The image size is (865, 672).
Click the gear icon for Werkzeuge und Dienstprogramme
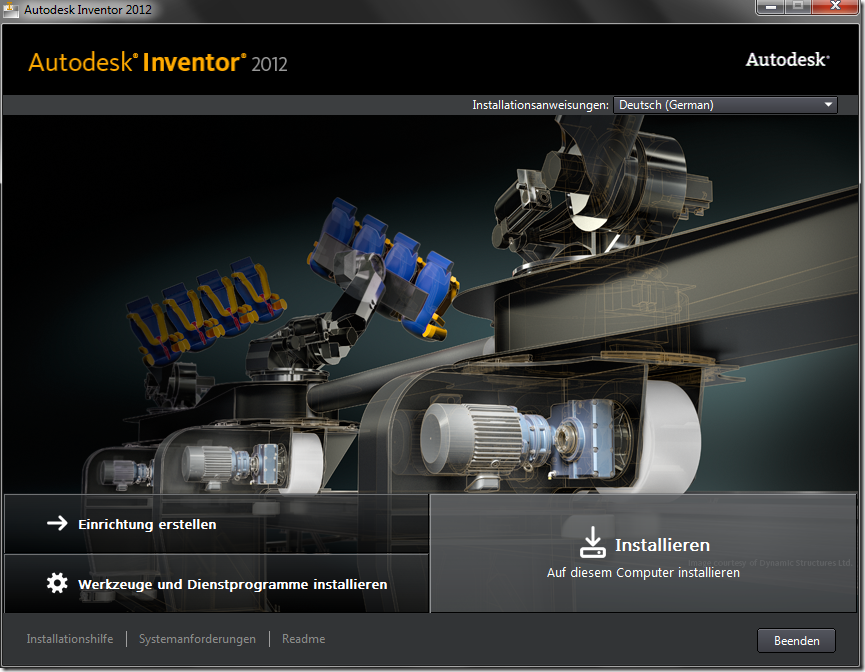[x=57, y=583]
